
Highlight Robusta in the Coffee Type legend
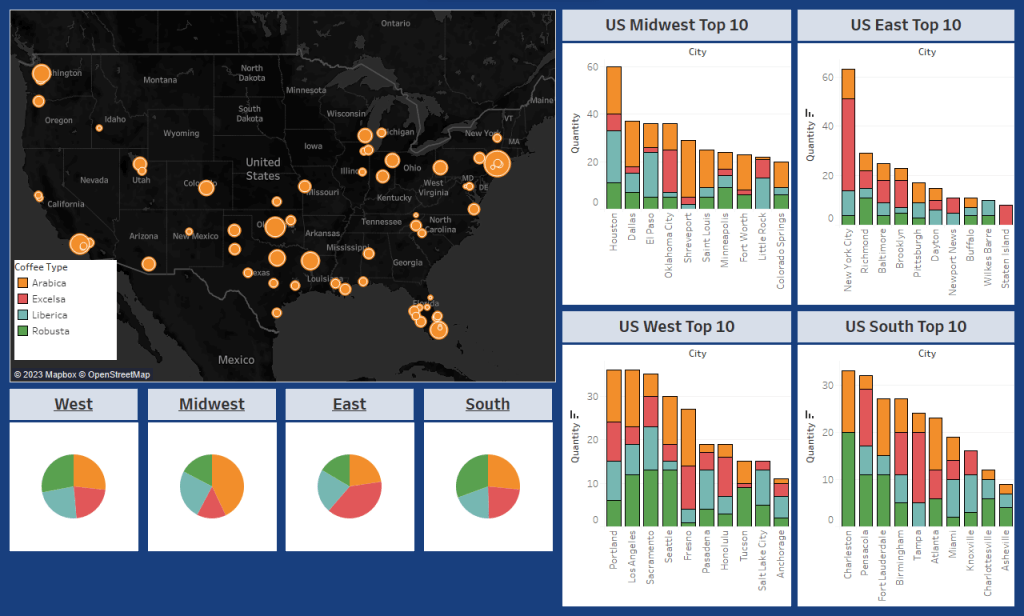pos(49,331)
